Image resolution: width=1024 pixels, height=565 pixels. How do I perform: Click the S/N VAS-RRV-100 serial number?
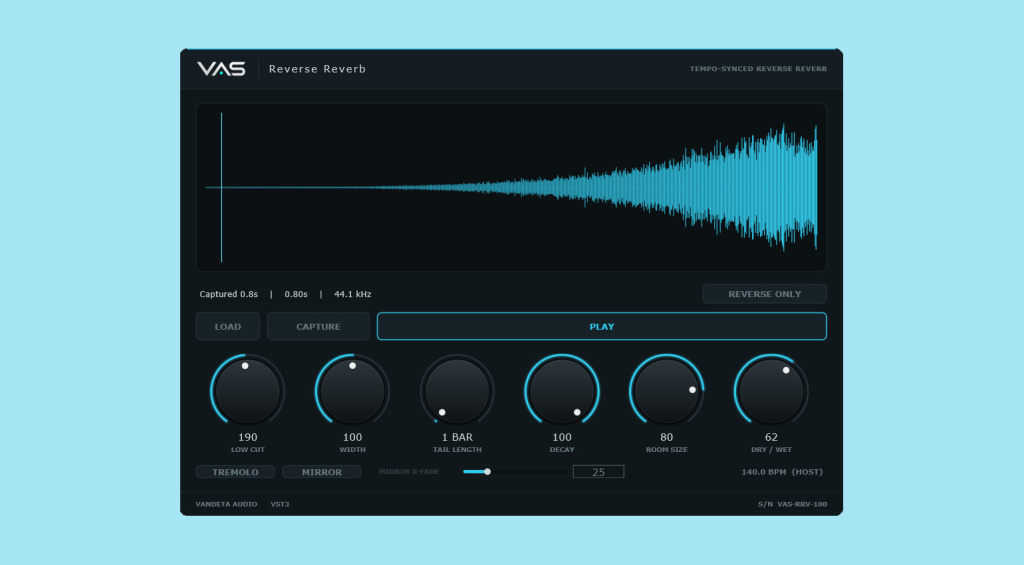[x=792, y=504]
